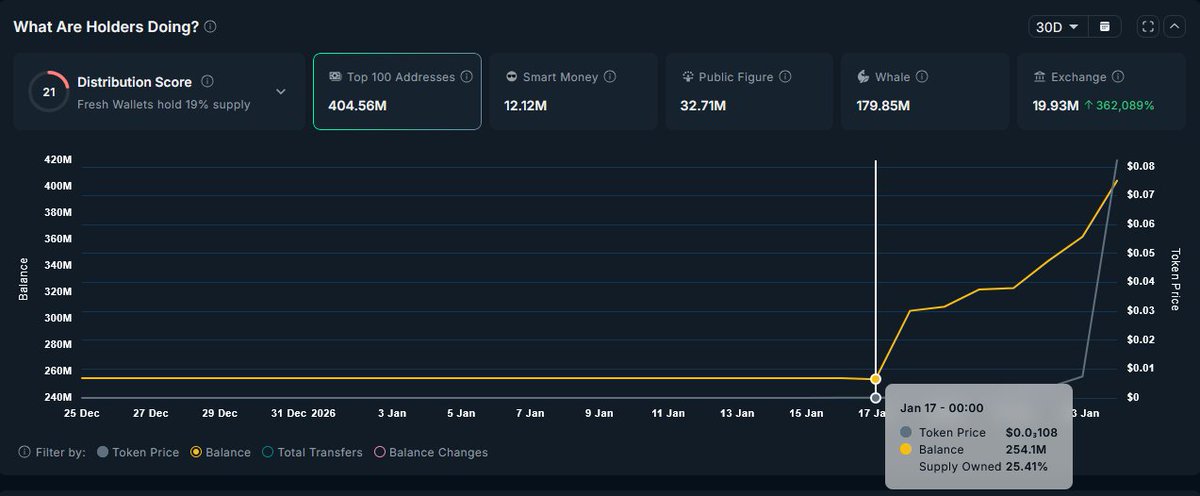
Task: Click the Public Figure info icon
Action: (x=785, y=77)
